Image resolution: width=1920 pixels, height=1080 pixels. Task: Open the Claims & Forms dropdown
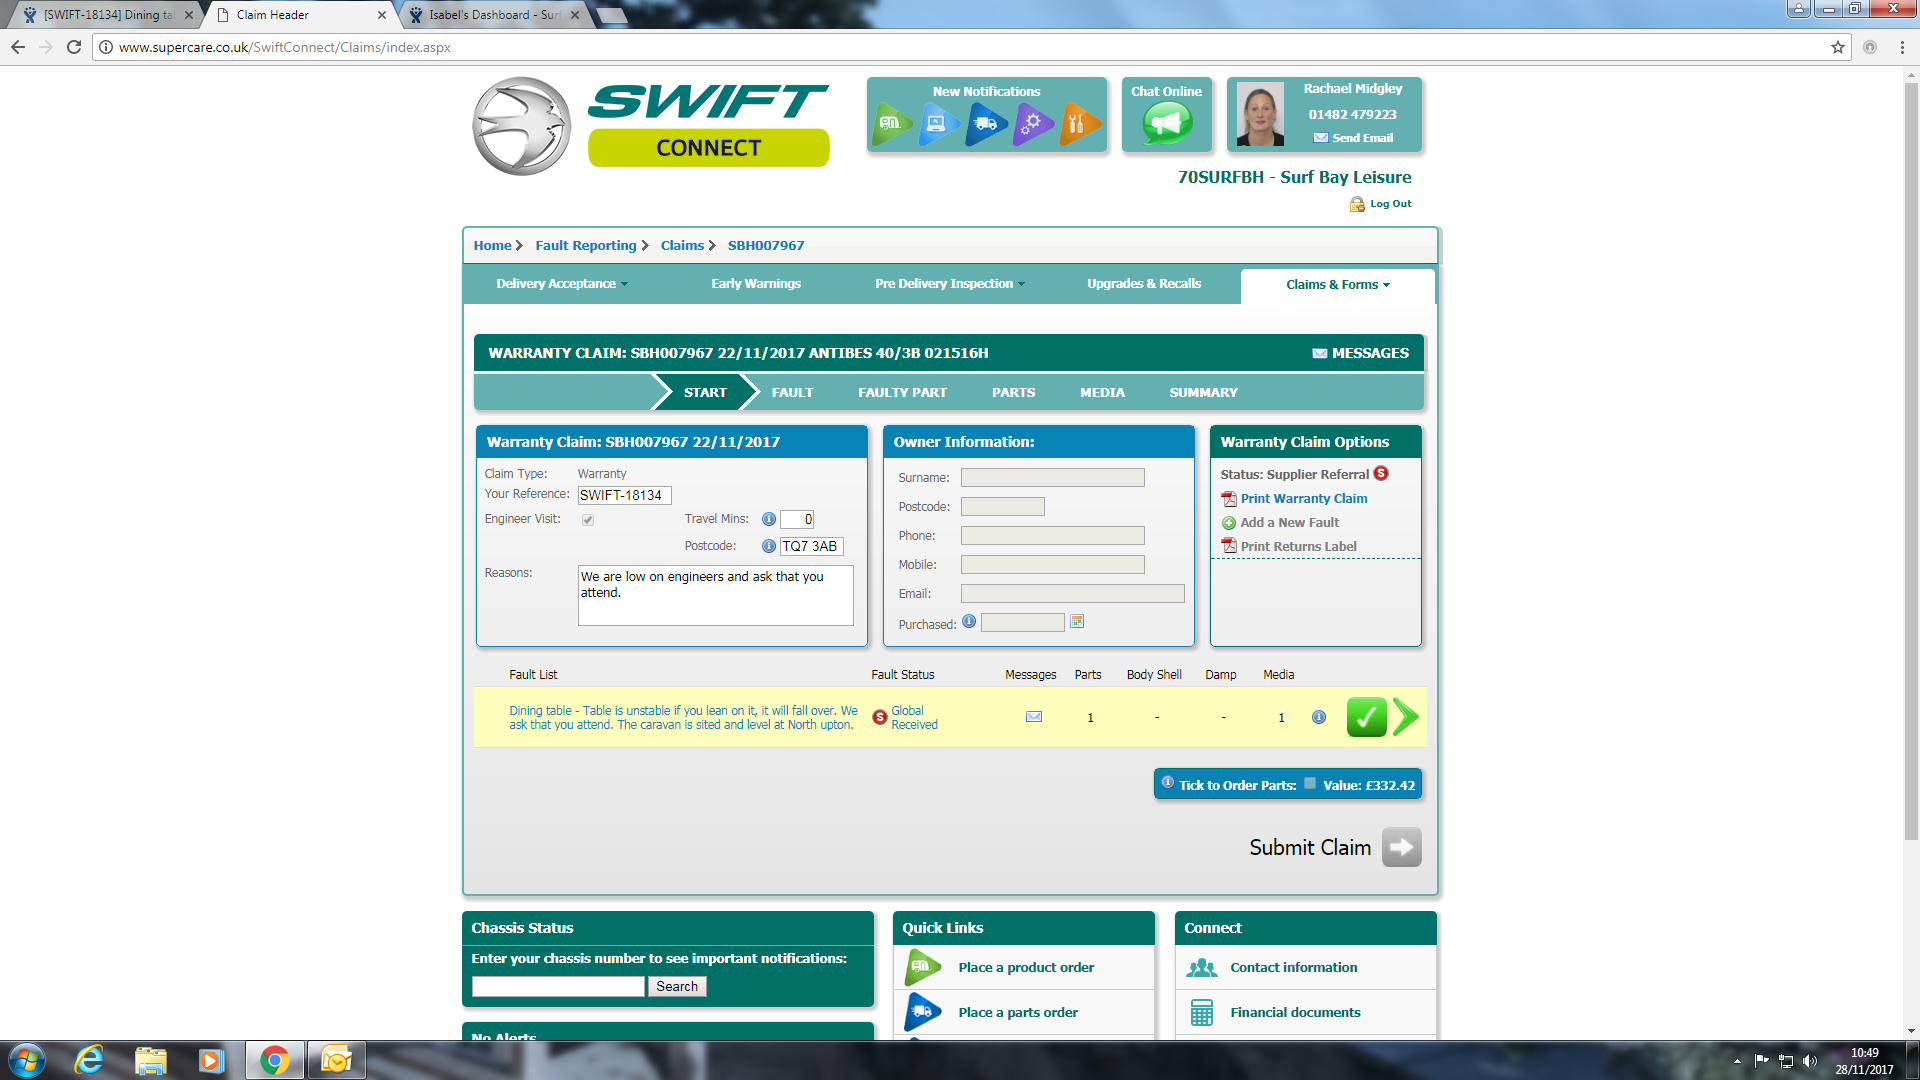[x=1337, y=285]
